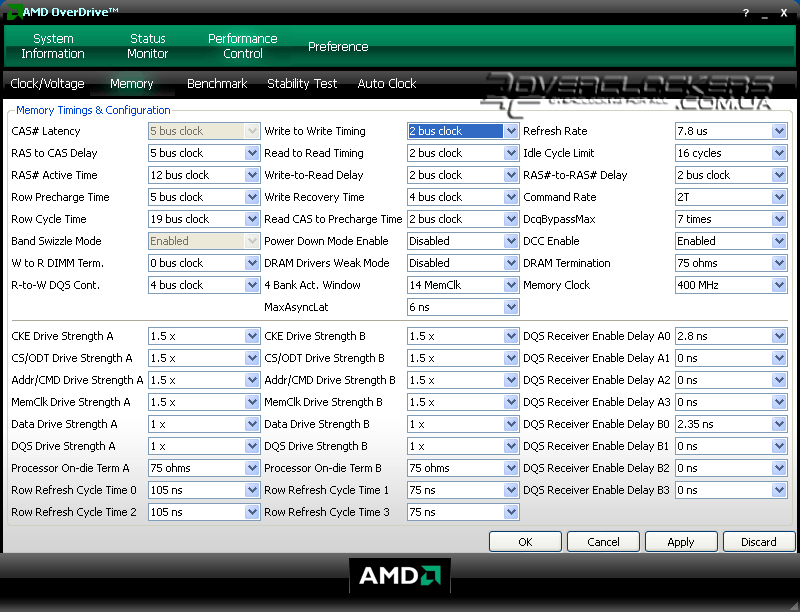Open Data Drive Strength B dropdown
The height and width of the screenshot is (612, 800).
511,424
